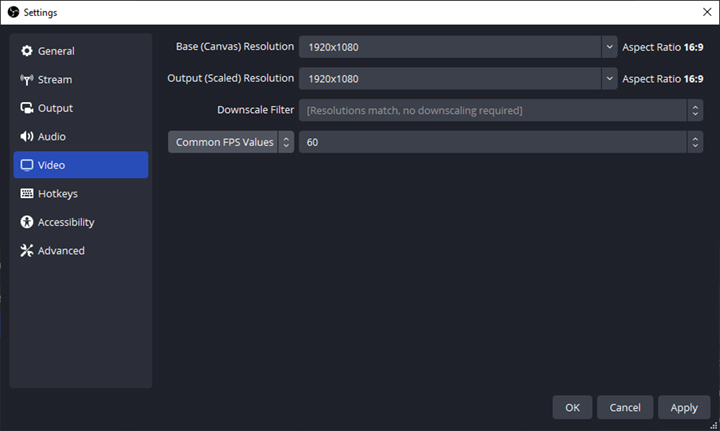Go to the Output settings tab

81,108
